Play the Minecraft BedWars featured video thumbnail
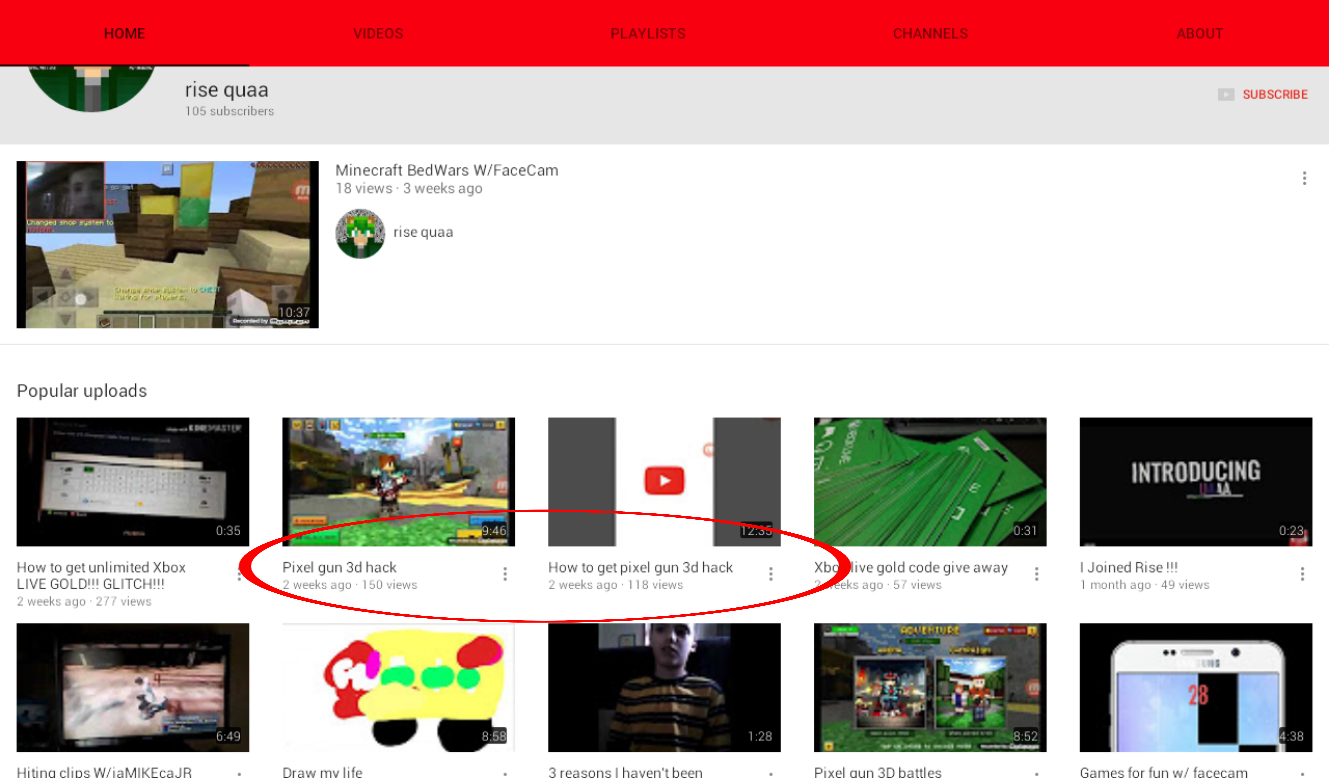The height and width of the screenshot is (778, 1329). [x=168, y=245]
